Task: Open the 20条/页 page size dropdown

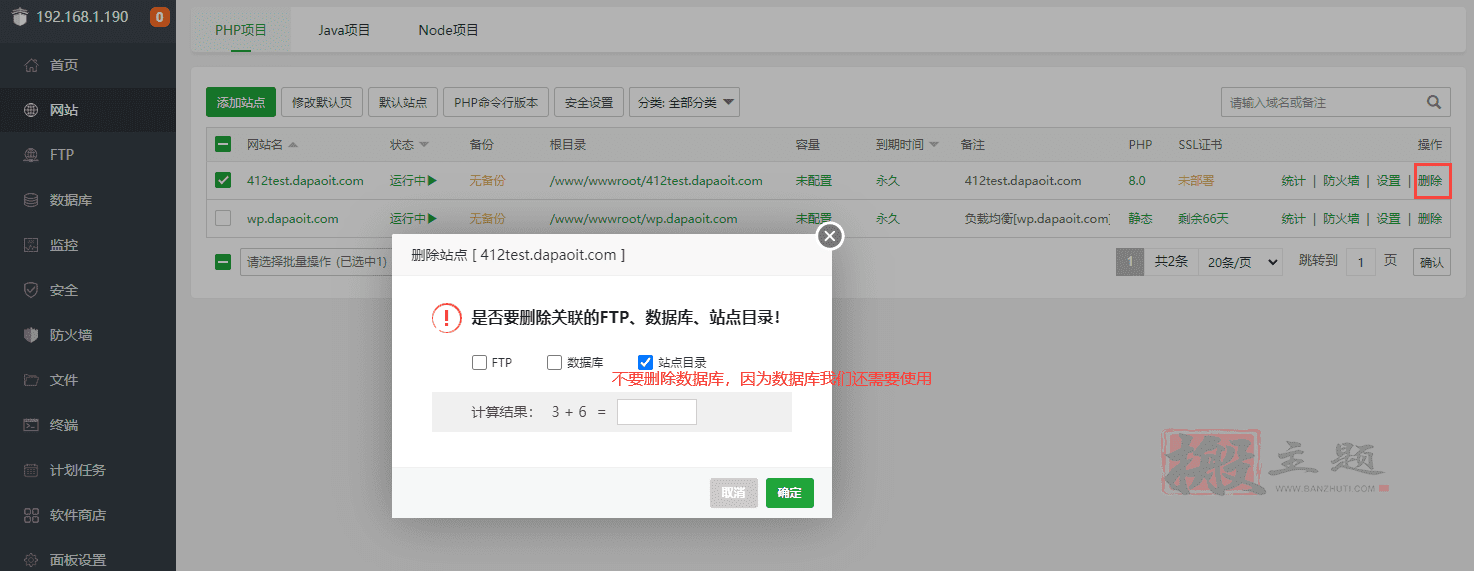Action: tap(1240, 262)
